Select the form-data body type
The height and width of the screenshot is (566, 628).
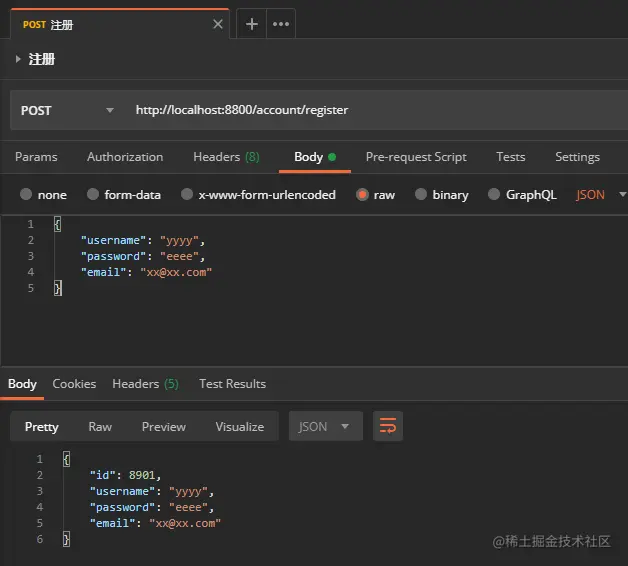tap(124, 195)
